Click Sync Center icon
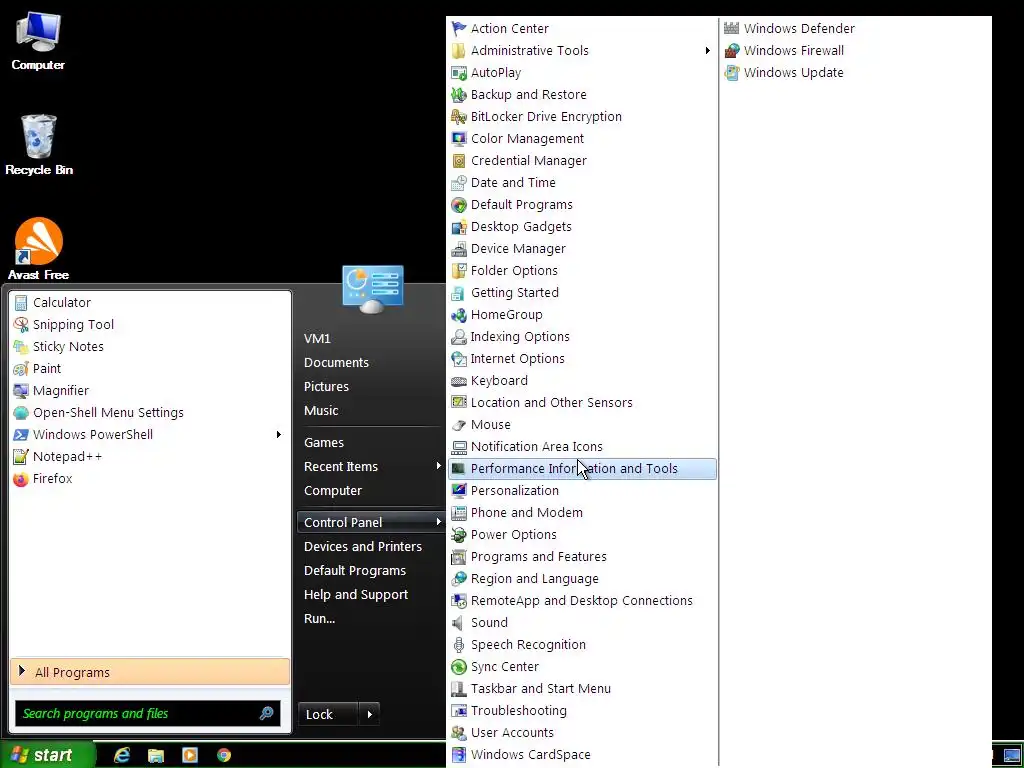Viewport: 1024px width, 768px height. (459, 667)
